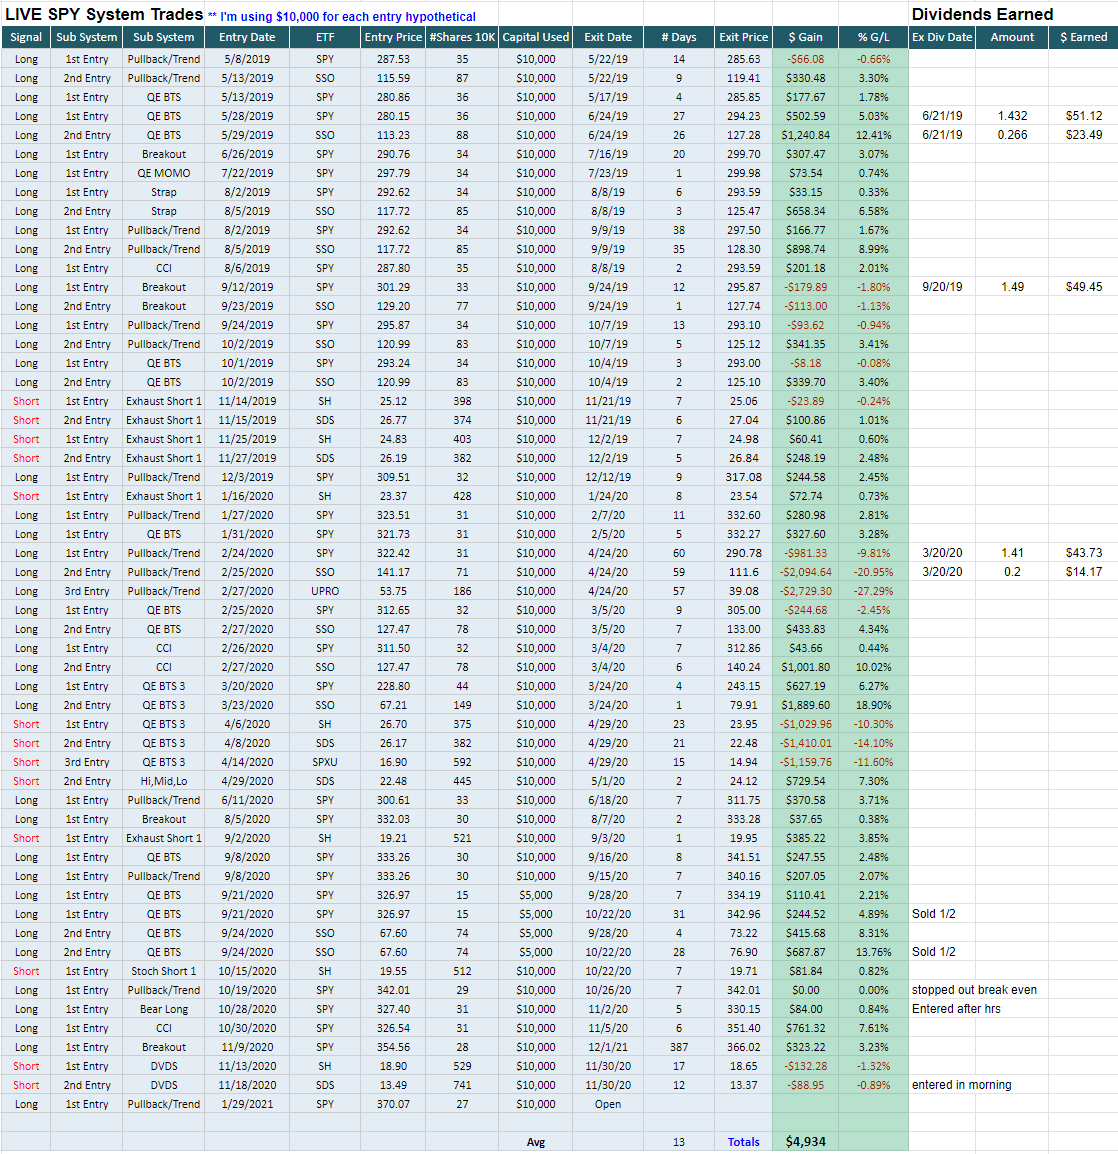Select the $51.12 dividend earned cell
Image resolution: width=1118 pixels, height=1154 pixels.
(1084, 116)
